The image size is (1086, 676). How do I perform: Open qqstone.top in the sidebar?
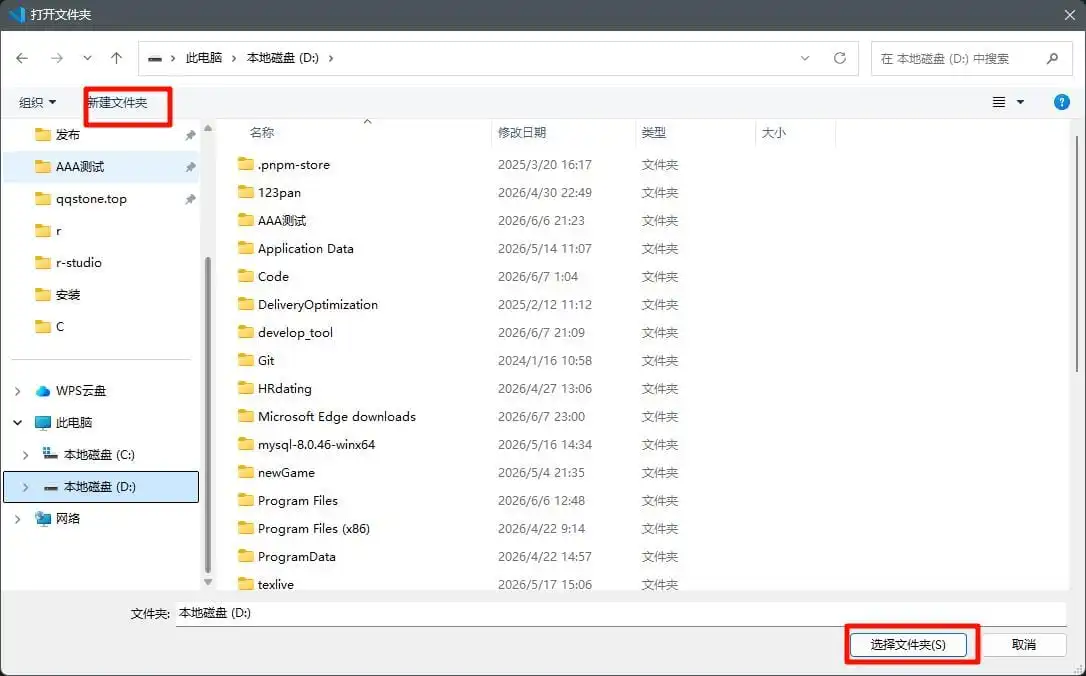click(91, 199)
